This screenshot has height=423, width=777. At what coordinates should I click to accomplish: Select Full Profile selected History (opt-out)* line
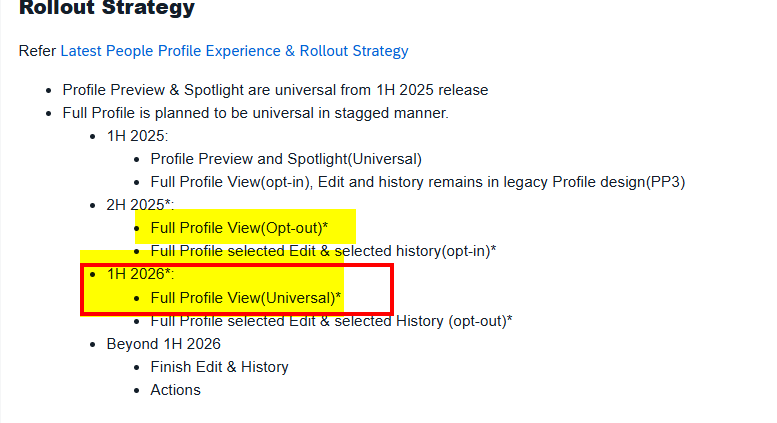(331, 321)
